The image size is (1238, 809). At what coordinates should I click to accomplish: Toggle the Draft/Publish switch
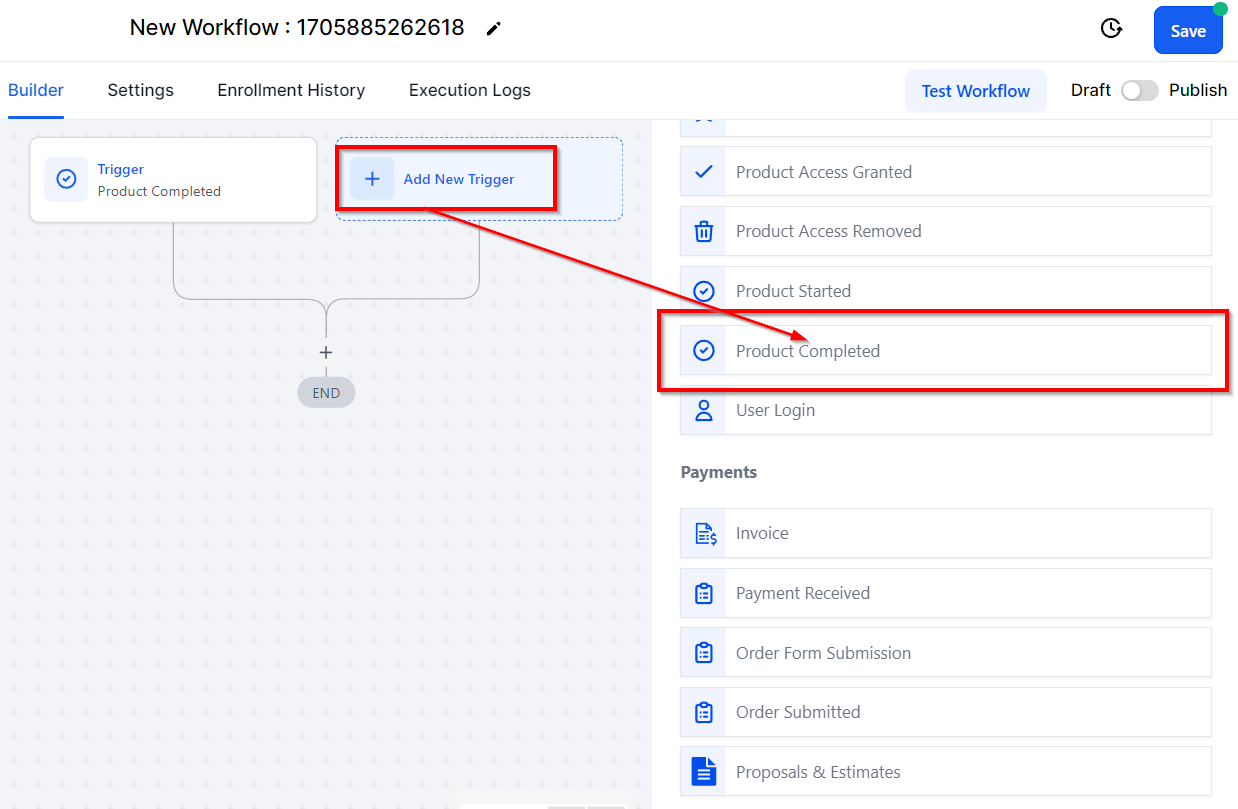(x=1139, y=90)
